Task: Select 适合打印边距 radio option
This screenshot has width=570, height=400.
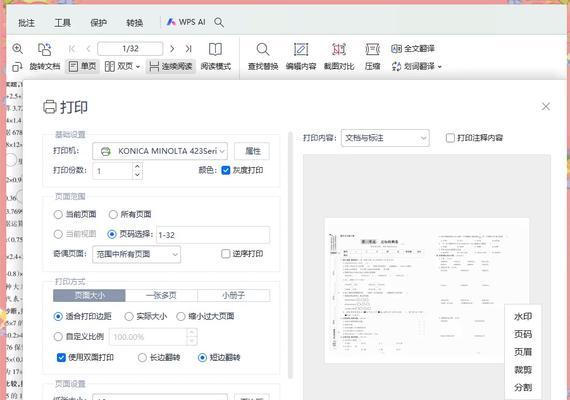Action: pyautogui.click(x=58, y=316)
